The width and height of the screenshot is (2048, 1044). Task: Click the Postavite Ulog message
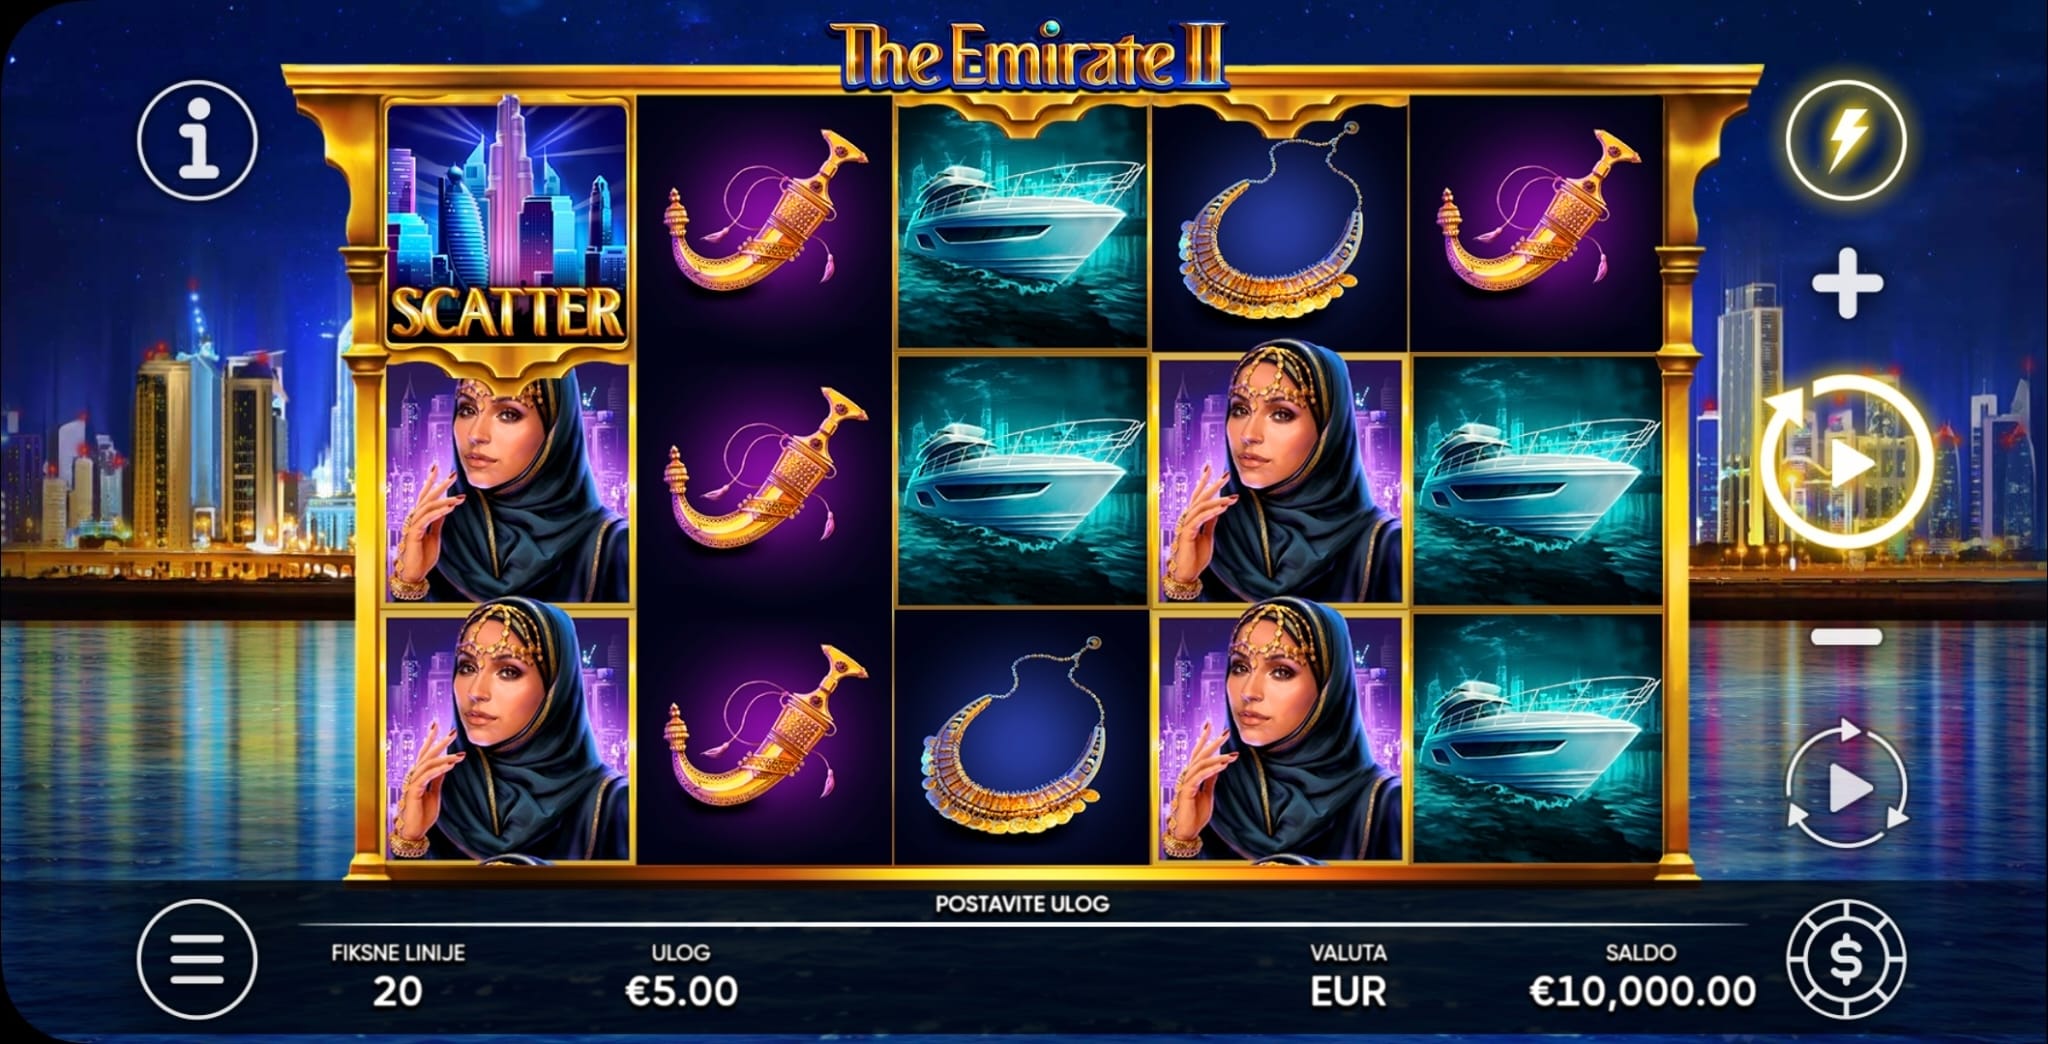tap(1022, 904)
